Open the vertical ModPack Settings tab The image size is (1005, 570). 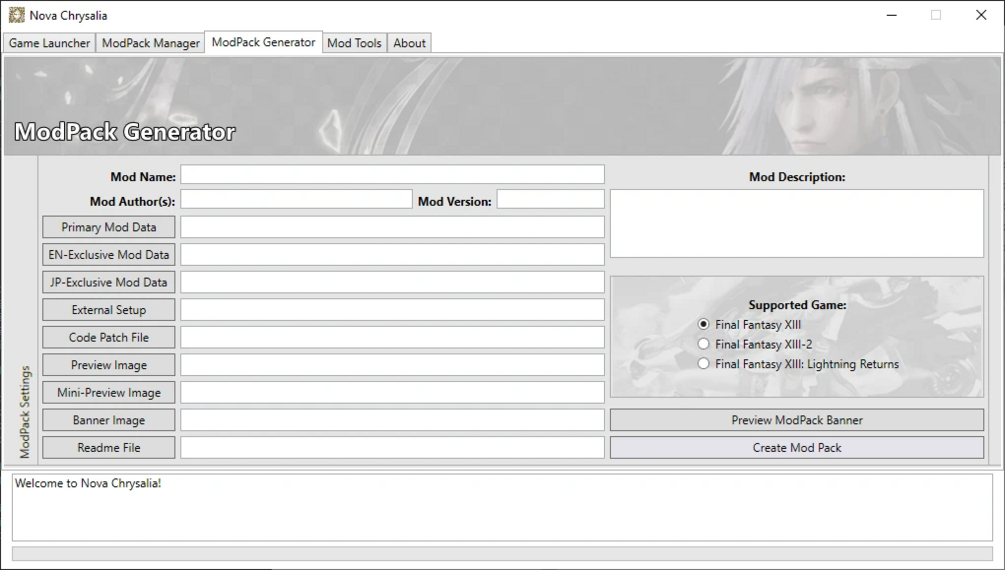[x=25, y=412]
